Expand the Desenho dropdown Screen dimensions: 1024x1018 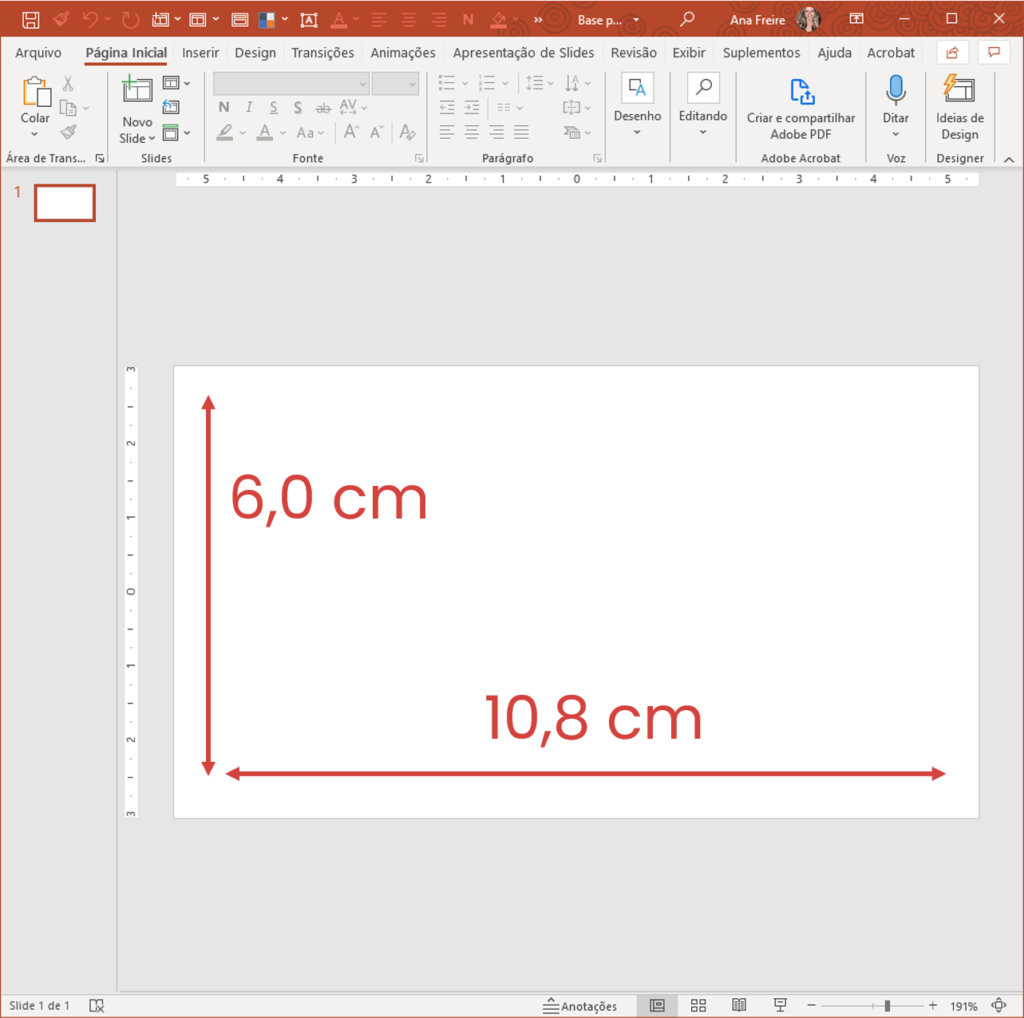[637, 132]
